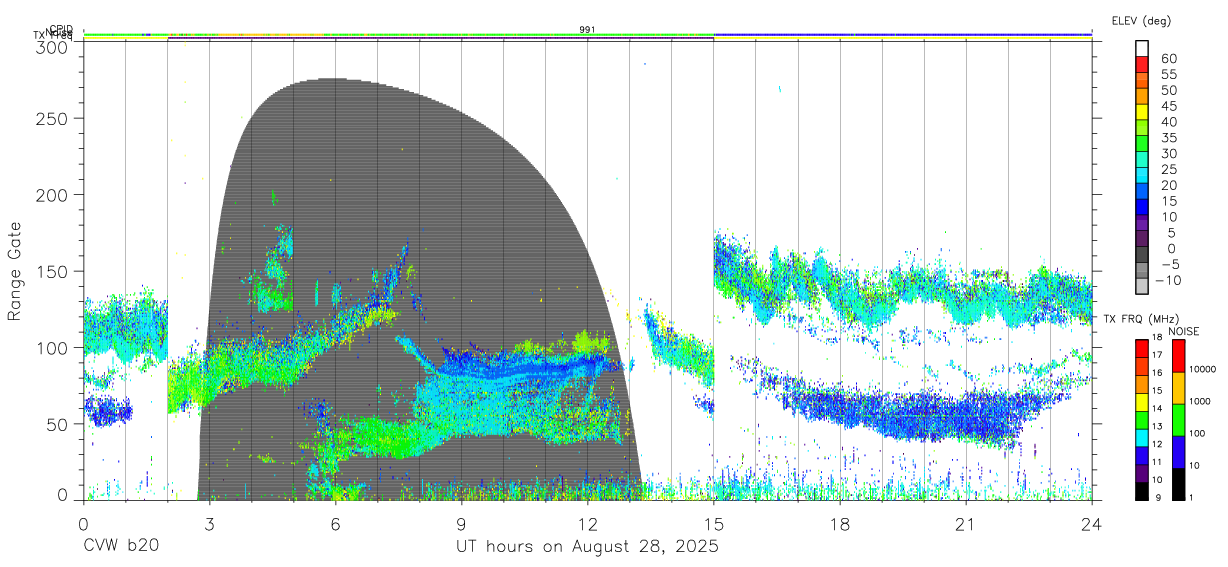Click the 200 tick on Range Gate axis
1228x567 pixels.
[51, 194]
